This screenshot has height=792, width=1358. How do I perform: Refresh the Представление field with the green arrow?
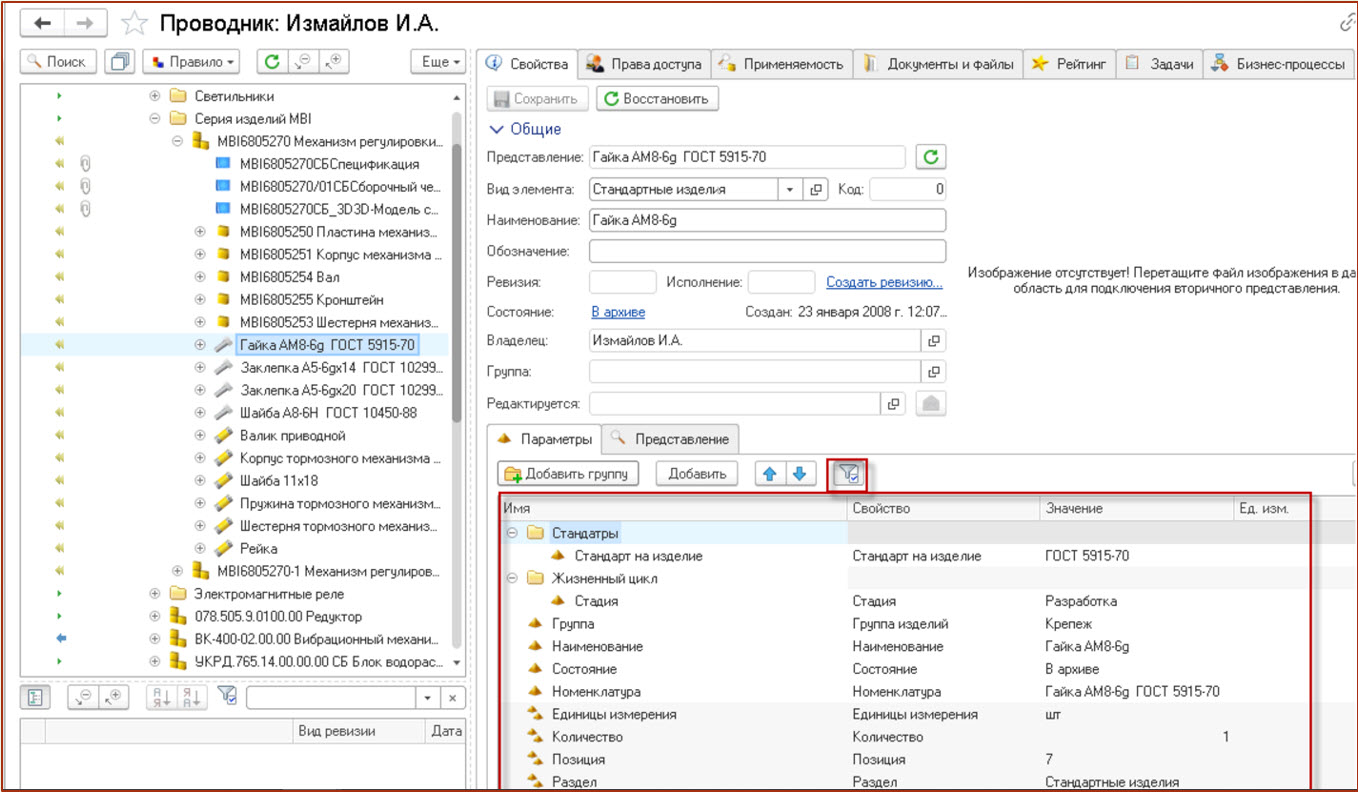(x=931, y=157)
